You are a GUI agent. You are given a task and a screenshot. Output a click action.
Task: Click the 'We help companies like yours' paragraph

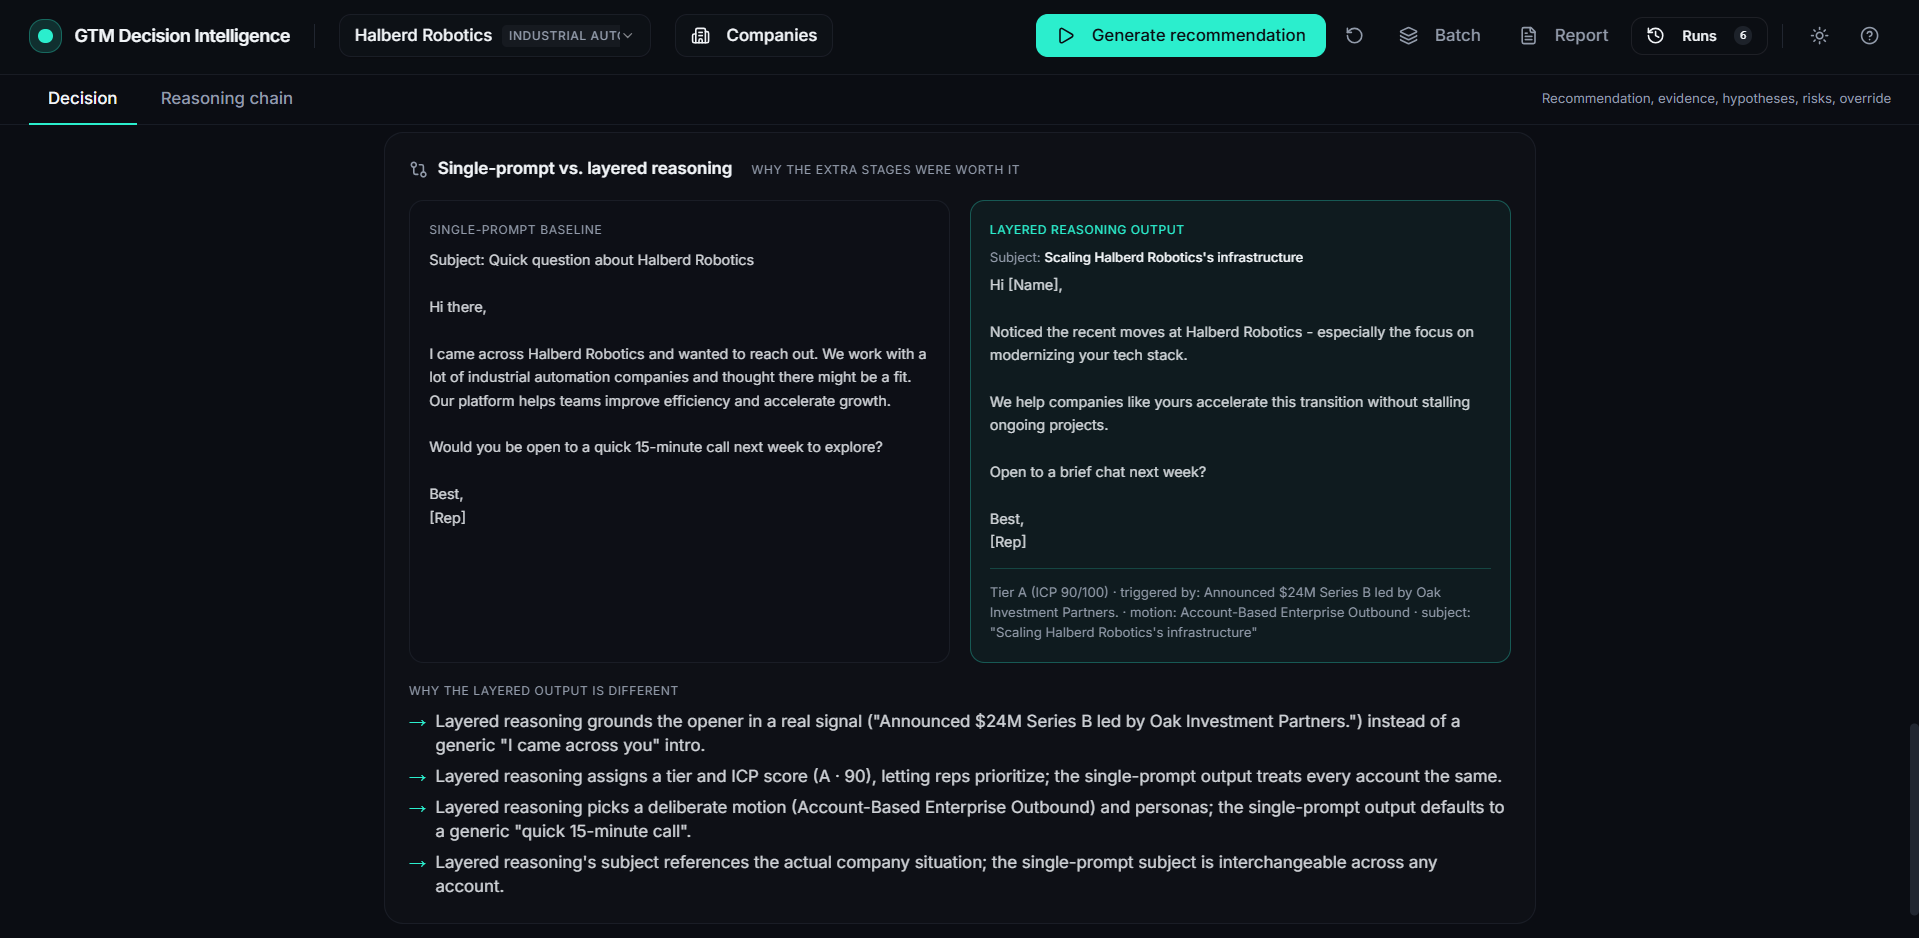(1230, 413)
